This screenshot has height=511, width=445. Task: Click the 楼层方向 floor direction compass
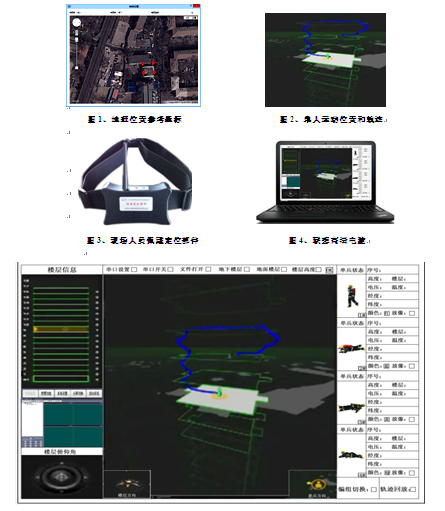127,483
